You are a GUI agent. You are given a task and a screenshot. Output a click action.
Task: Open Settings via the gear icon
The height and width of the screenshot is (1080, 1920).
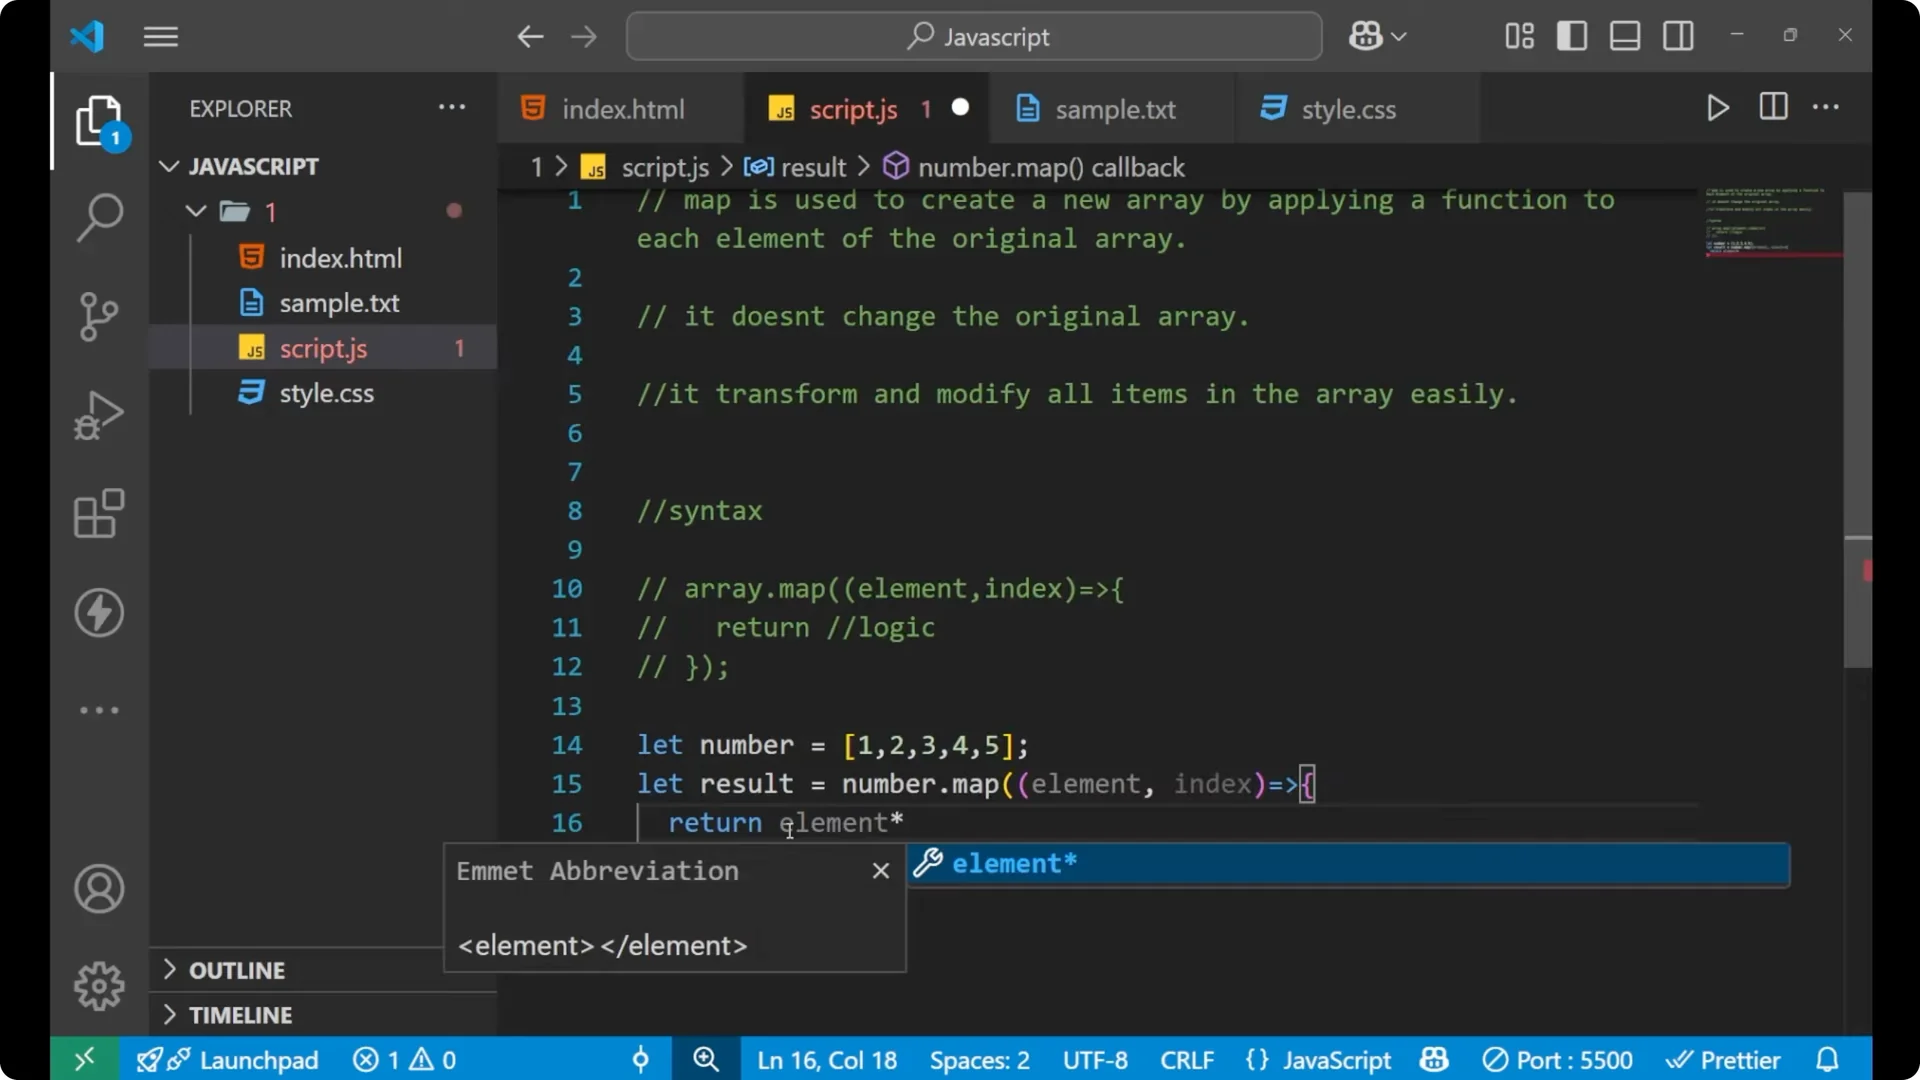tap(99, 985)
